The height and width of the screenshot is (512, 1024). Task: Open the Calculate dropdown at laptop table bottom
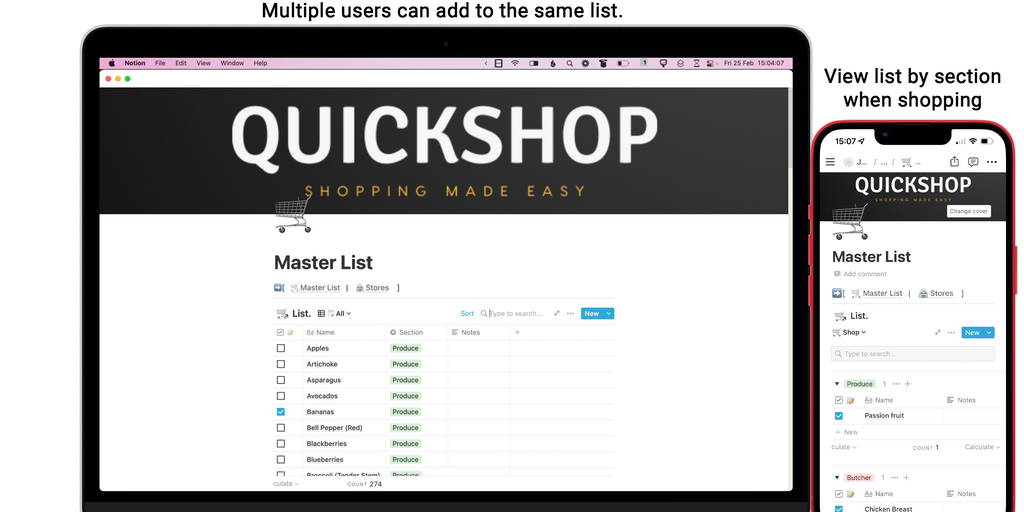286,484
